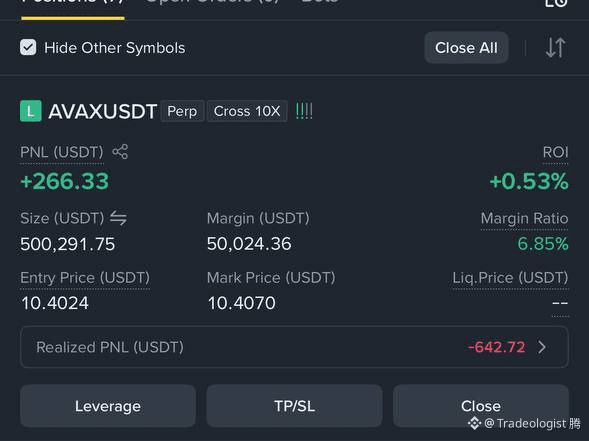Click the Close All button

tap(467, 48)
